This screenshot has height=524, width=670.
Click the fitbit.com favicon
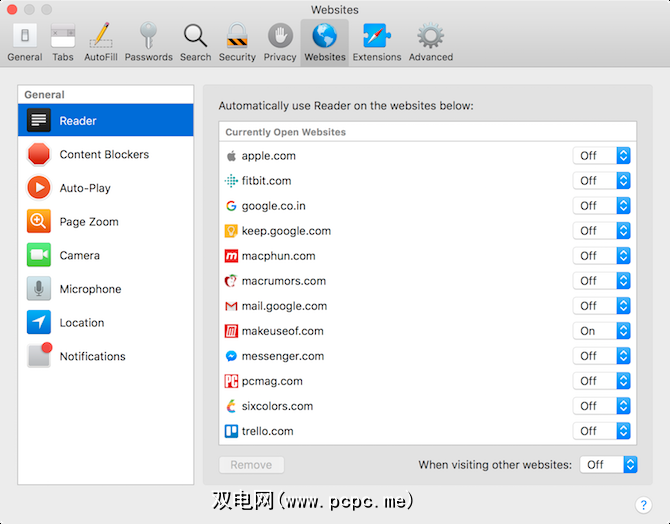point(231,181)
